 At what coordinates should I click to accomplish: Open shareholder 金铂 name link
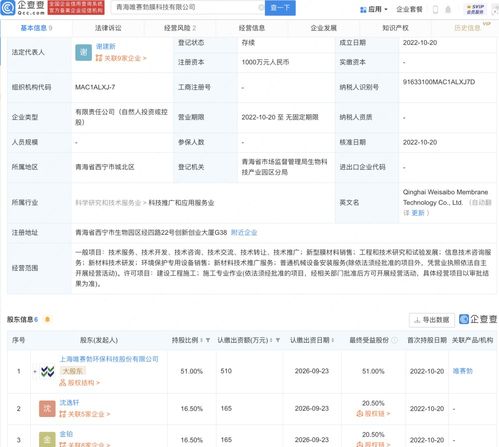(66, 434)
